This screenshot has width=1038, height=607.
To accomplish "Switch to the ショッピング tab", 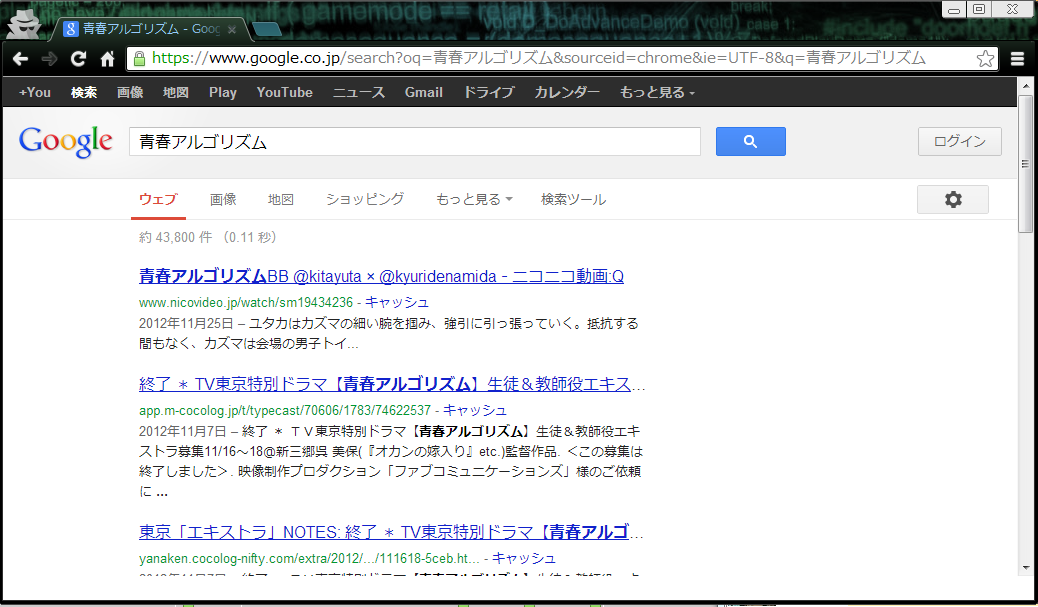I will [365, 199].
